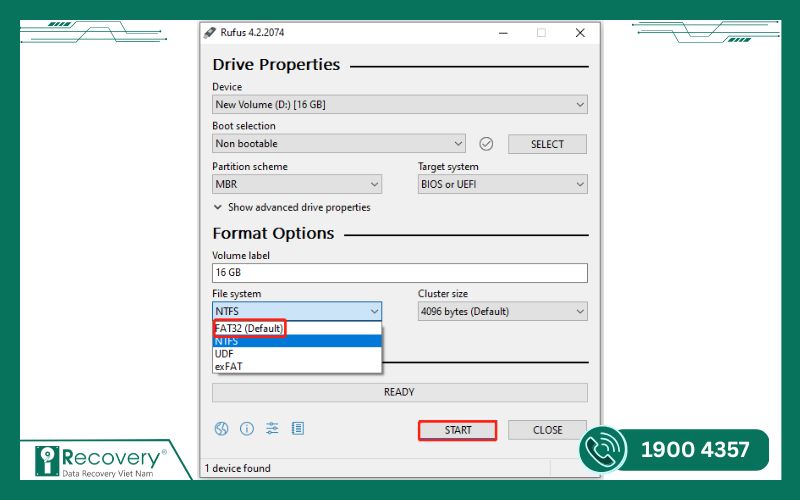Viewport: 800px width, 500px height.
Task: Open the language globe icon
Action: coord(221,429)
